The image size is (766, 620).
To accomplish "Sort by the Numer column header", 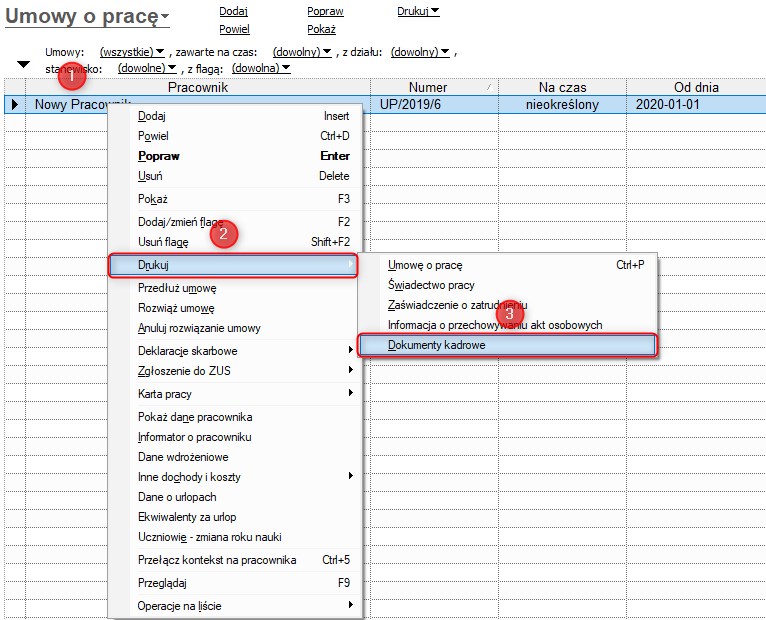I will (x=428, y=88).
